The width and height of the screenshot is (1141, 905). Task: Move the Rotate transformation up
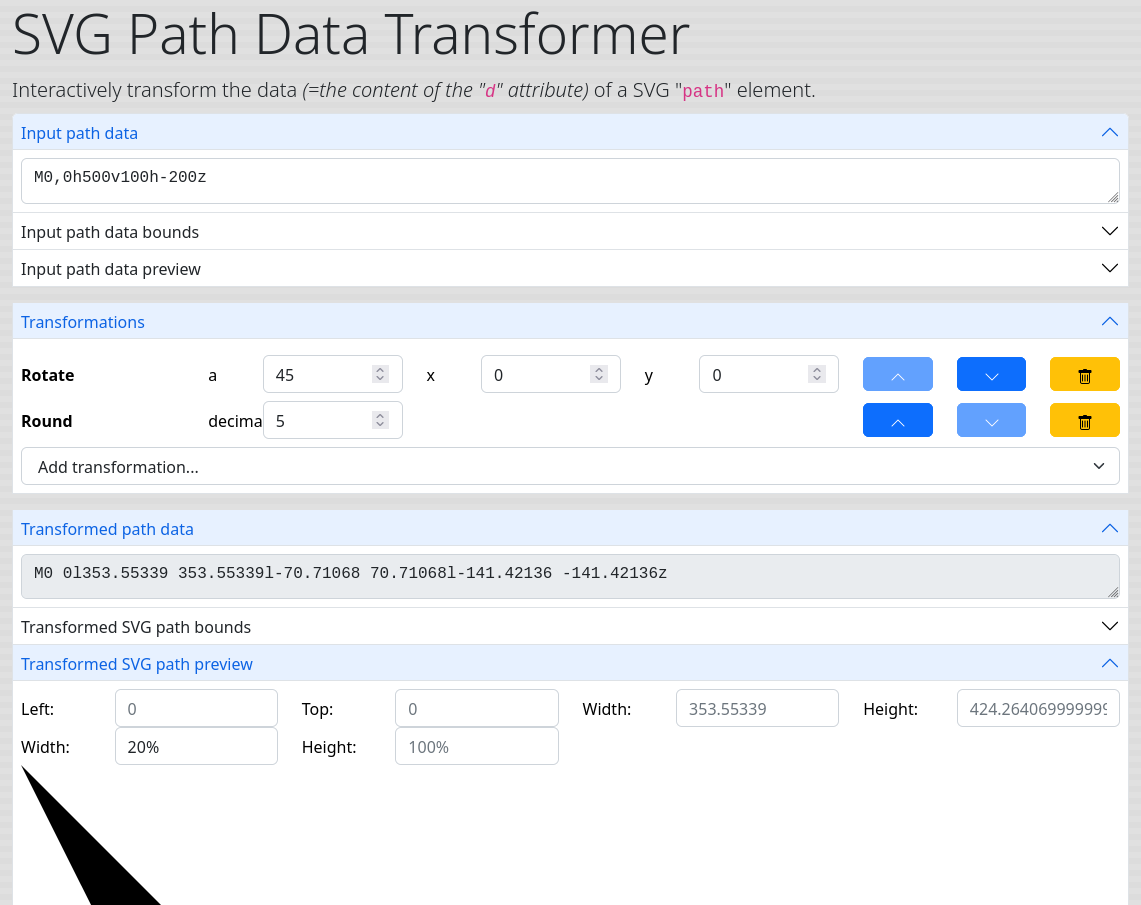(x=897, y=374)
